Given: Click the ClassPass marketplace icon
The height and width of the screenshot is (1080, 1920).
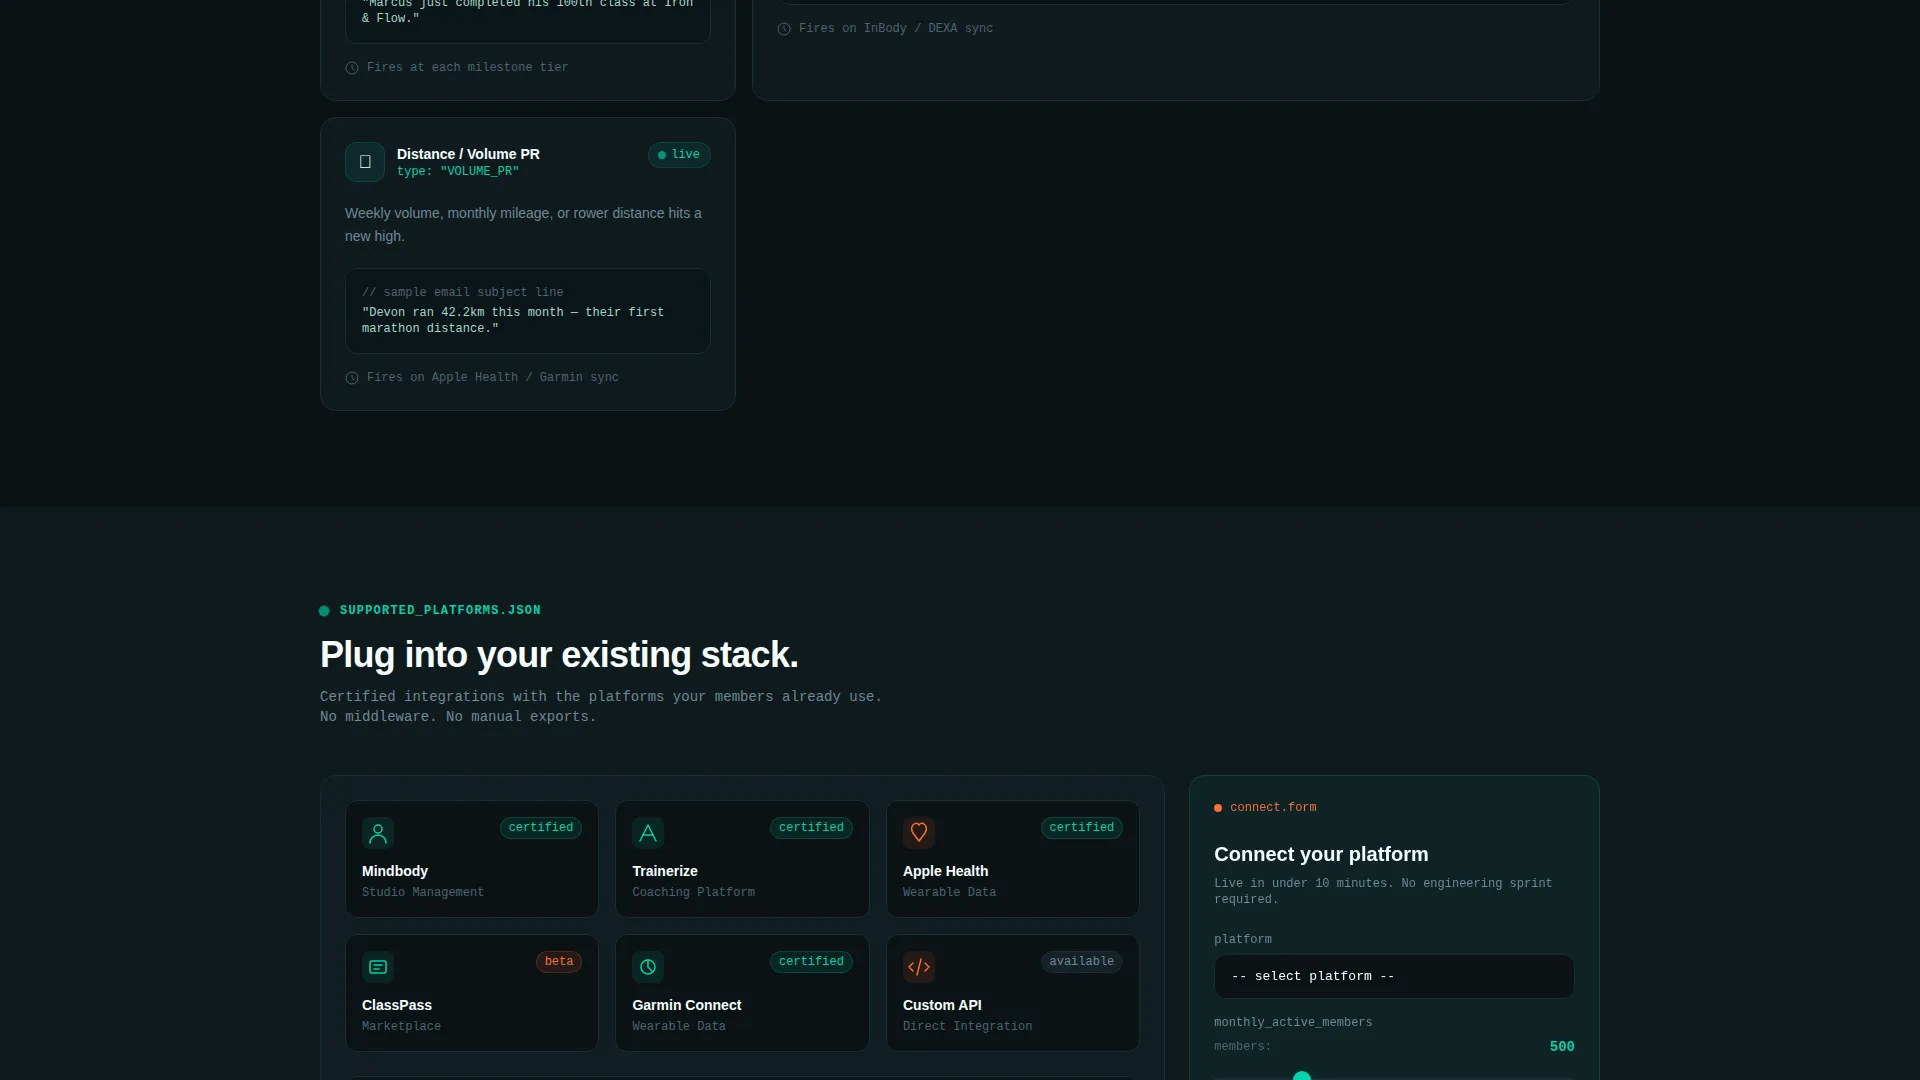Looking at the screenshot, I should point(378,967).
